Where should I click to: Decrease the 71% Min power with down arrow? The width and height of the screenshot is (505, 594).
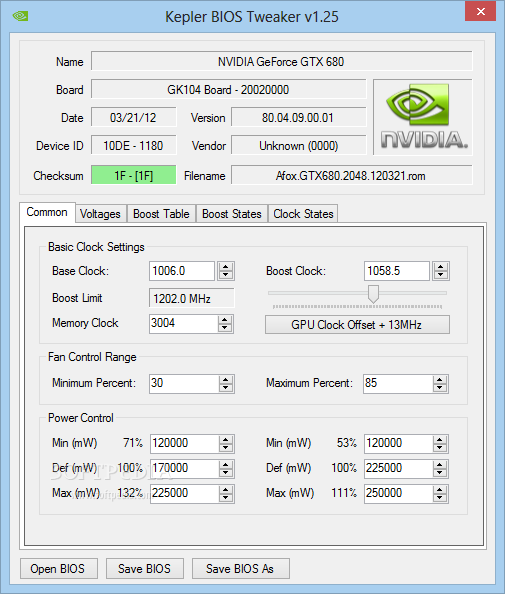[226, 448]
